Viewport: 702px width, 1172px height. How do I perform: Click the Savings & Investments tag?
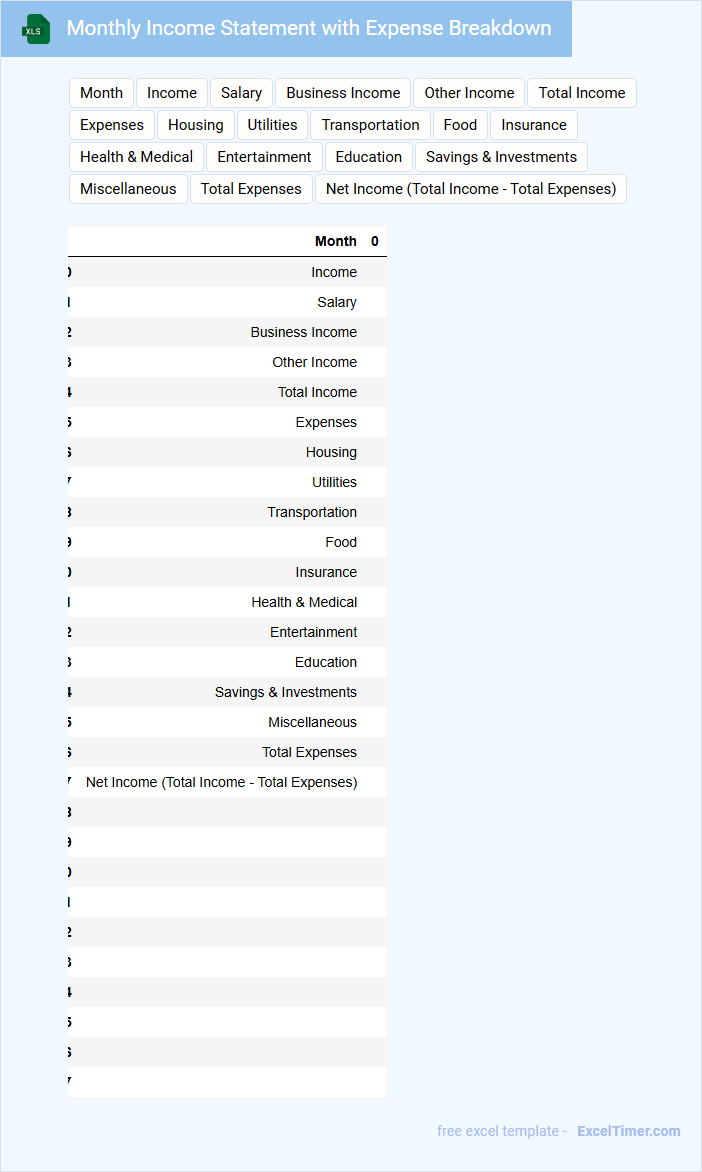(501, 157)
